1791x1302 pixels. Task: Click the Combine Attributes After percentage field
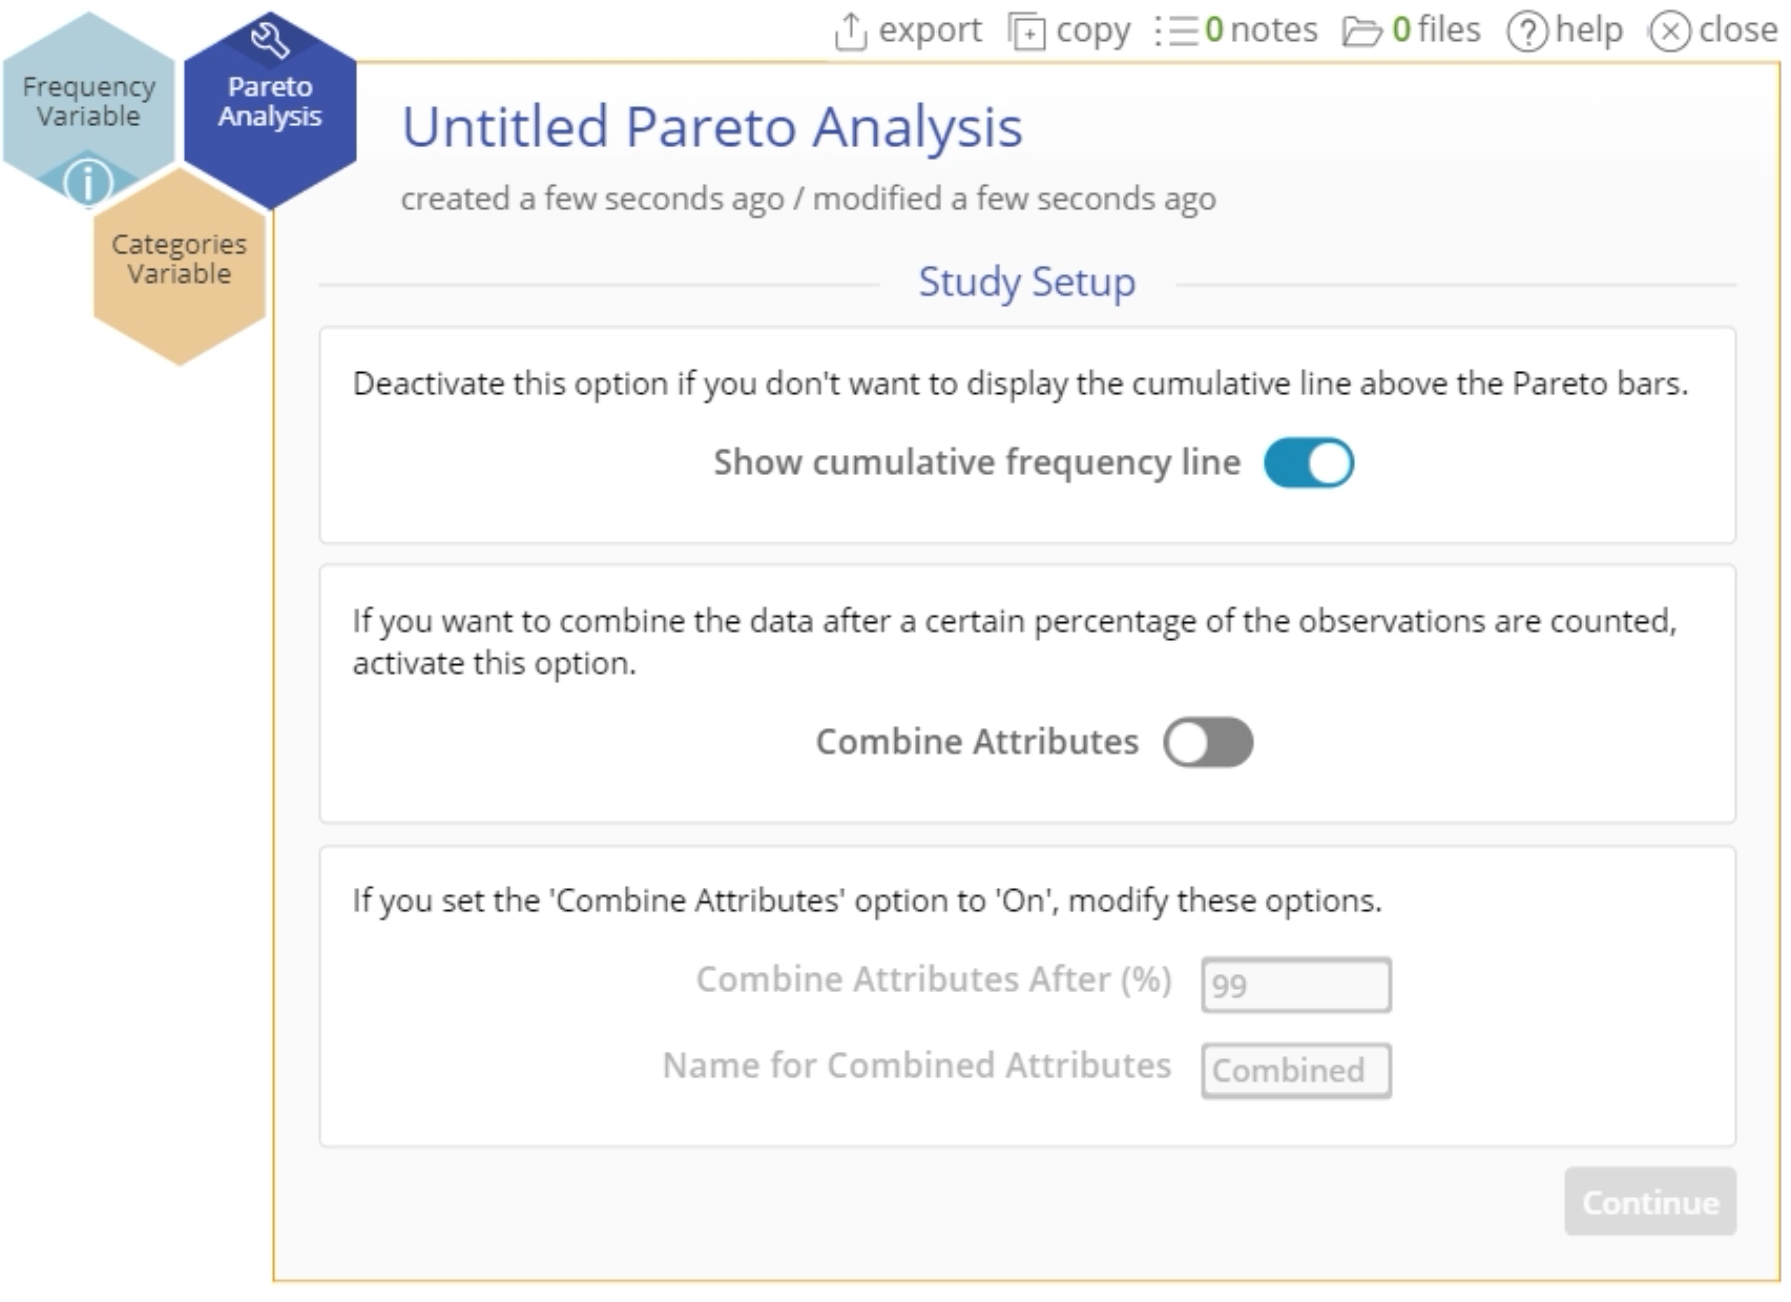pos(1296,985)
